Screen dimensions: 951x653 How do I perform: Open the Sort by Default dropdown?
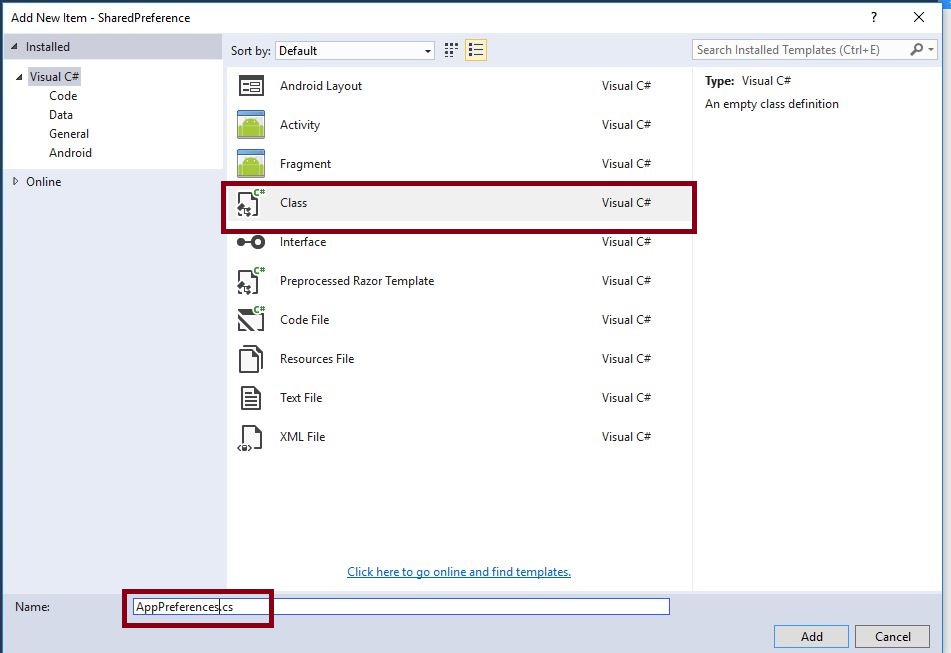(354, 50)
